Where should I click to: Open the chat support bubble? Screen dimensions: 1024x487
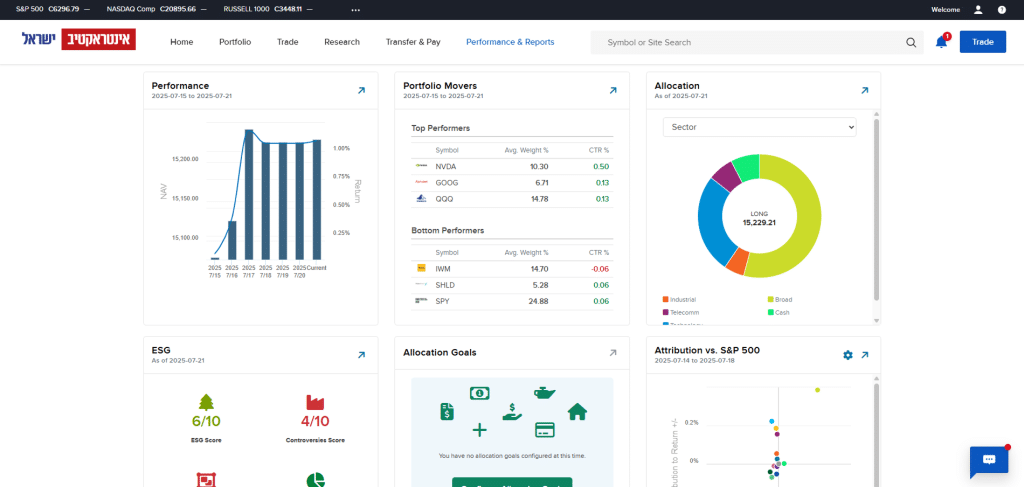tap(988, 460)
